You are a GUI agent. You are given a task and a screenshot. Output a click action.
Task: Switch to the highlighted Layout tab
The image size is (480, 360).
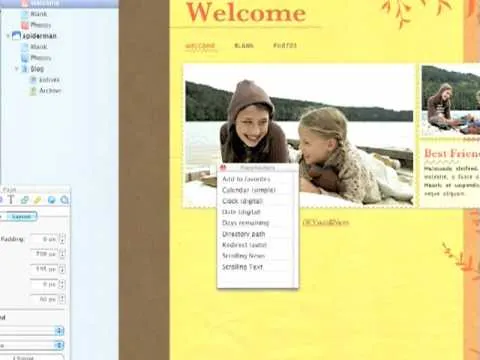(x=22, y=217)
